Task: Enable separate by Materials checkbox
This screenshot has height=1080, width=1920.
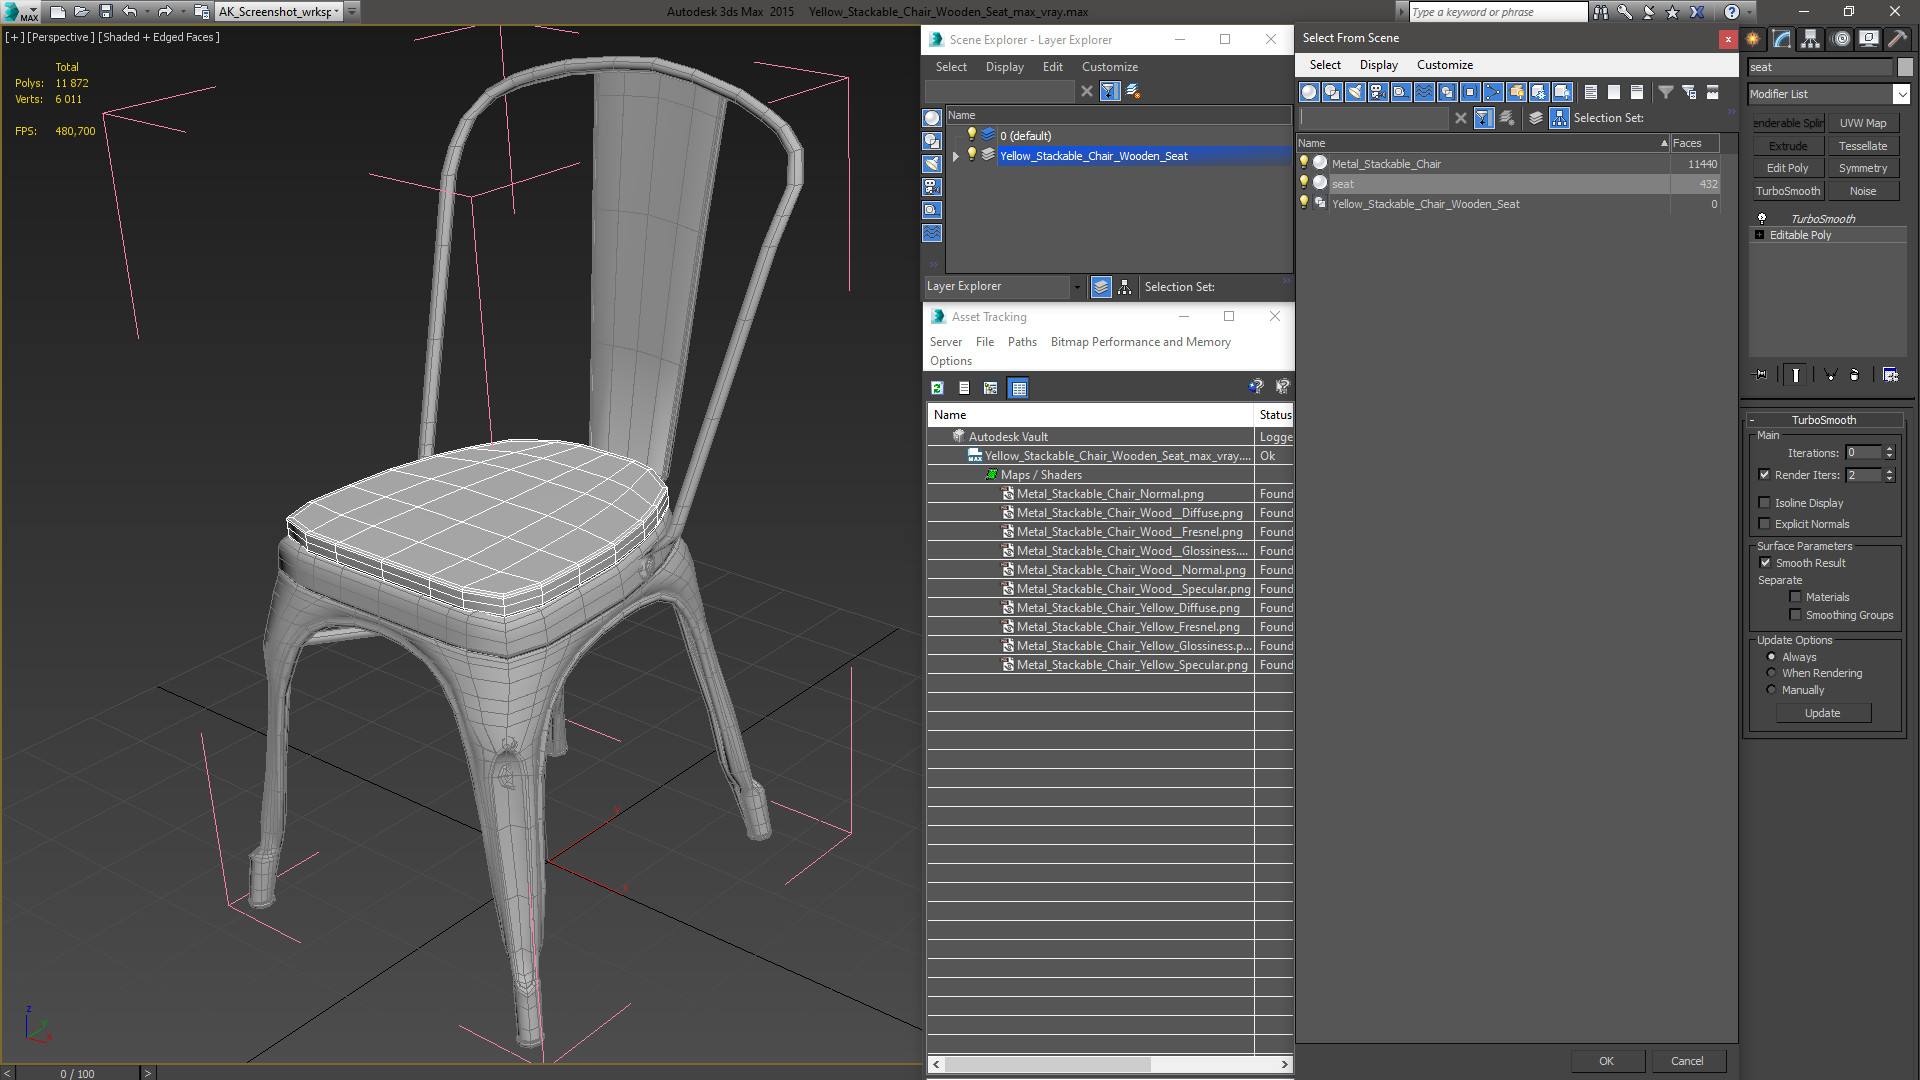Action: [1795, 597]
